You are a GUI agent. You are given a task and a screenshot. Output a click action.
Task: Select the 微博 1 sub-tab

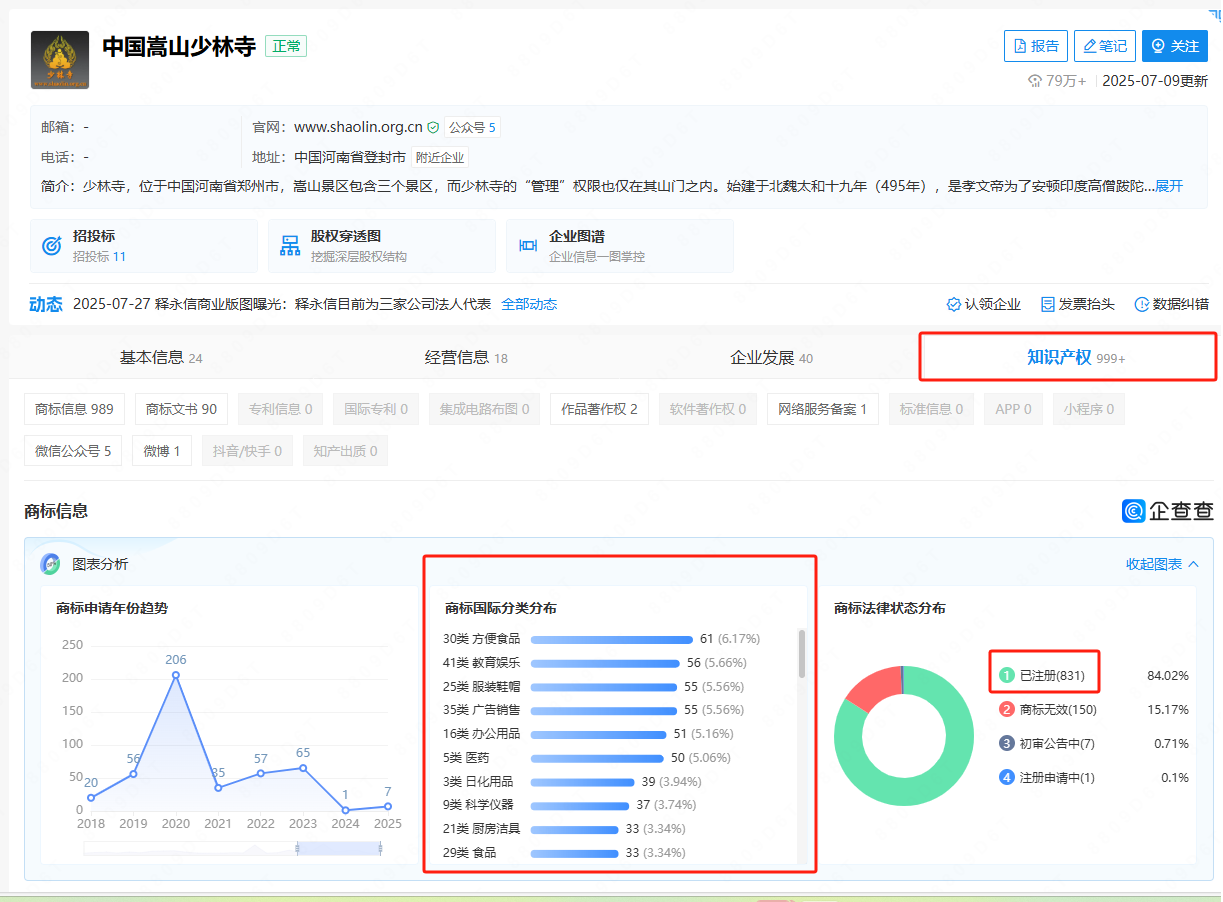tap(161, 451)
